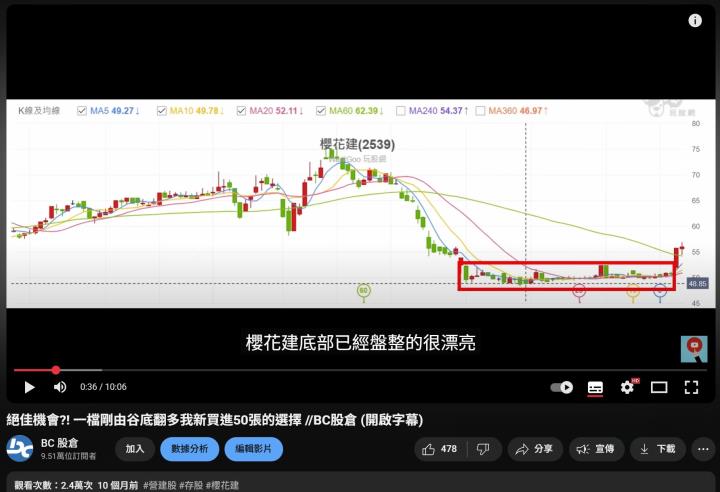Screen dimensions: 720x492
Task: Uncheck the MA10 checkbox in chart
Action: pyautogui.click(x=162, y=111)
